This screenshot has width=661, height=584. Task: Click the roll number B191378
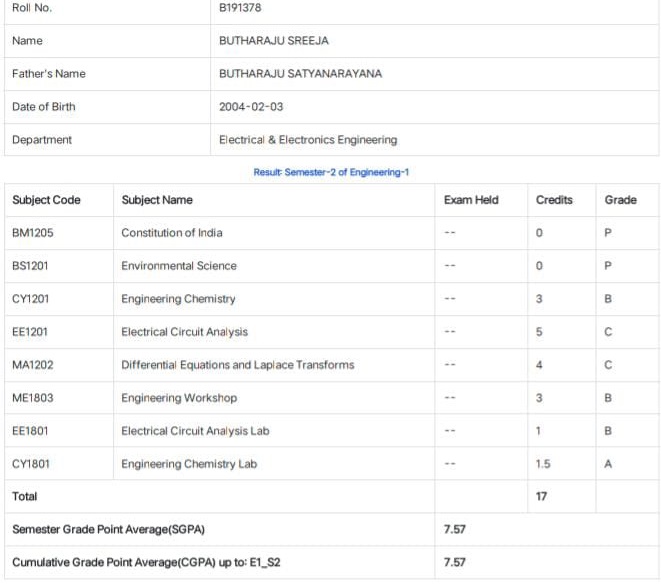[x=240, y=8]
